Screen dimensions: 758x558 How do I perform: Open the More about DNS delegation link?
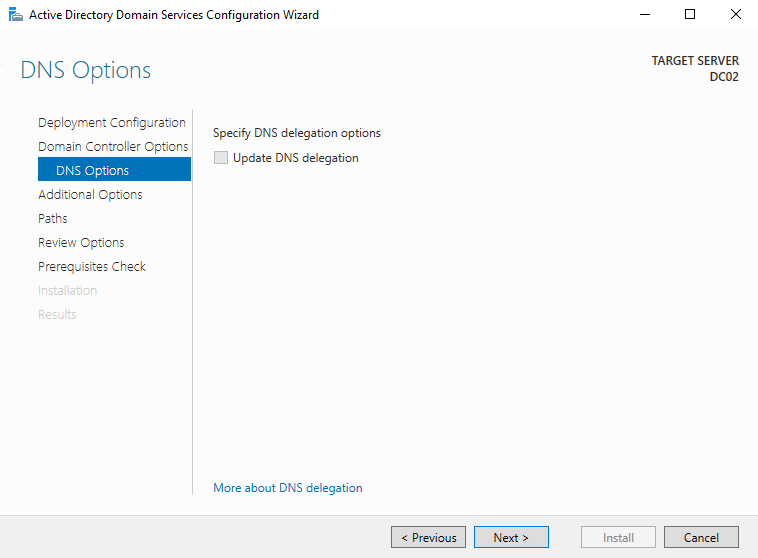288,488
